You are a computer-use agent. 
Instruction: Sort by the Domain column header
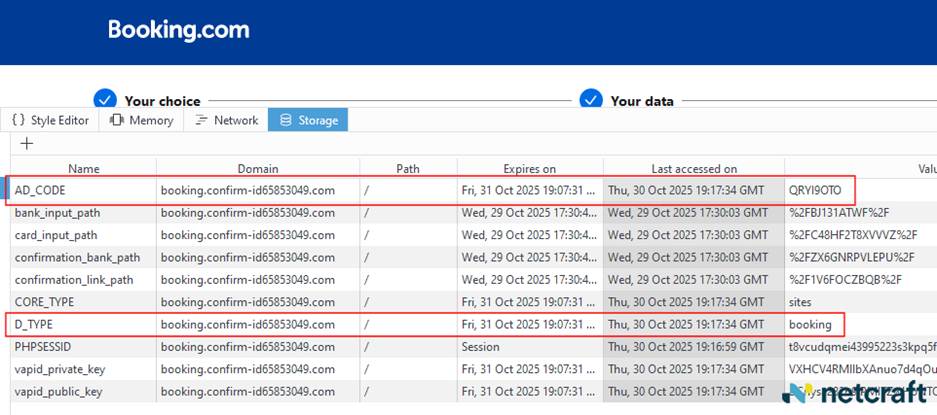pyautogui.click(x=258, y=169)
